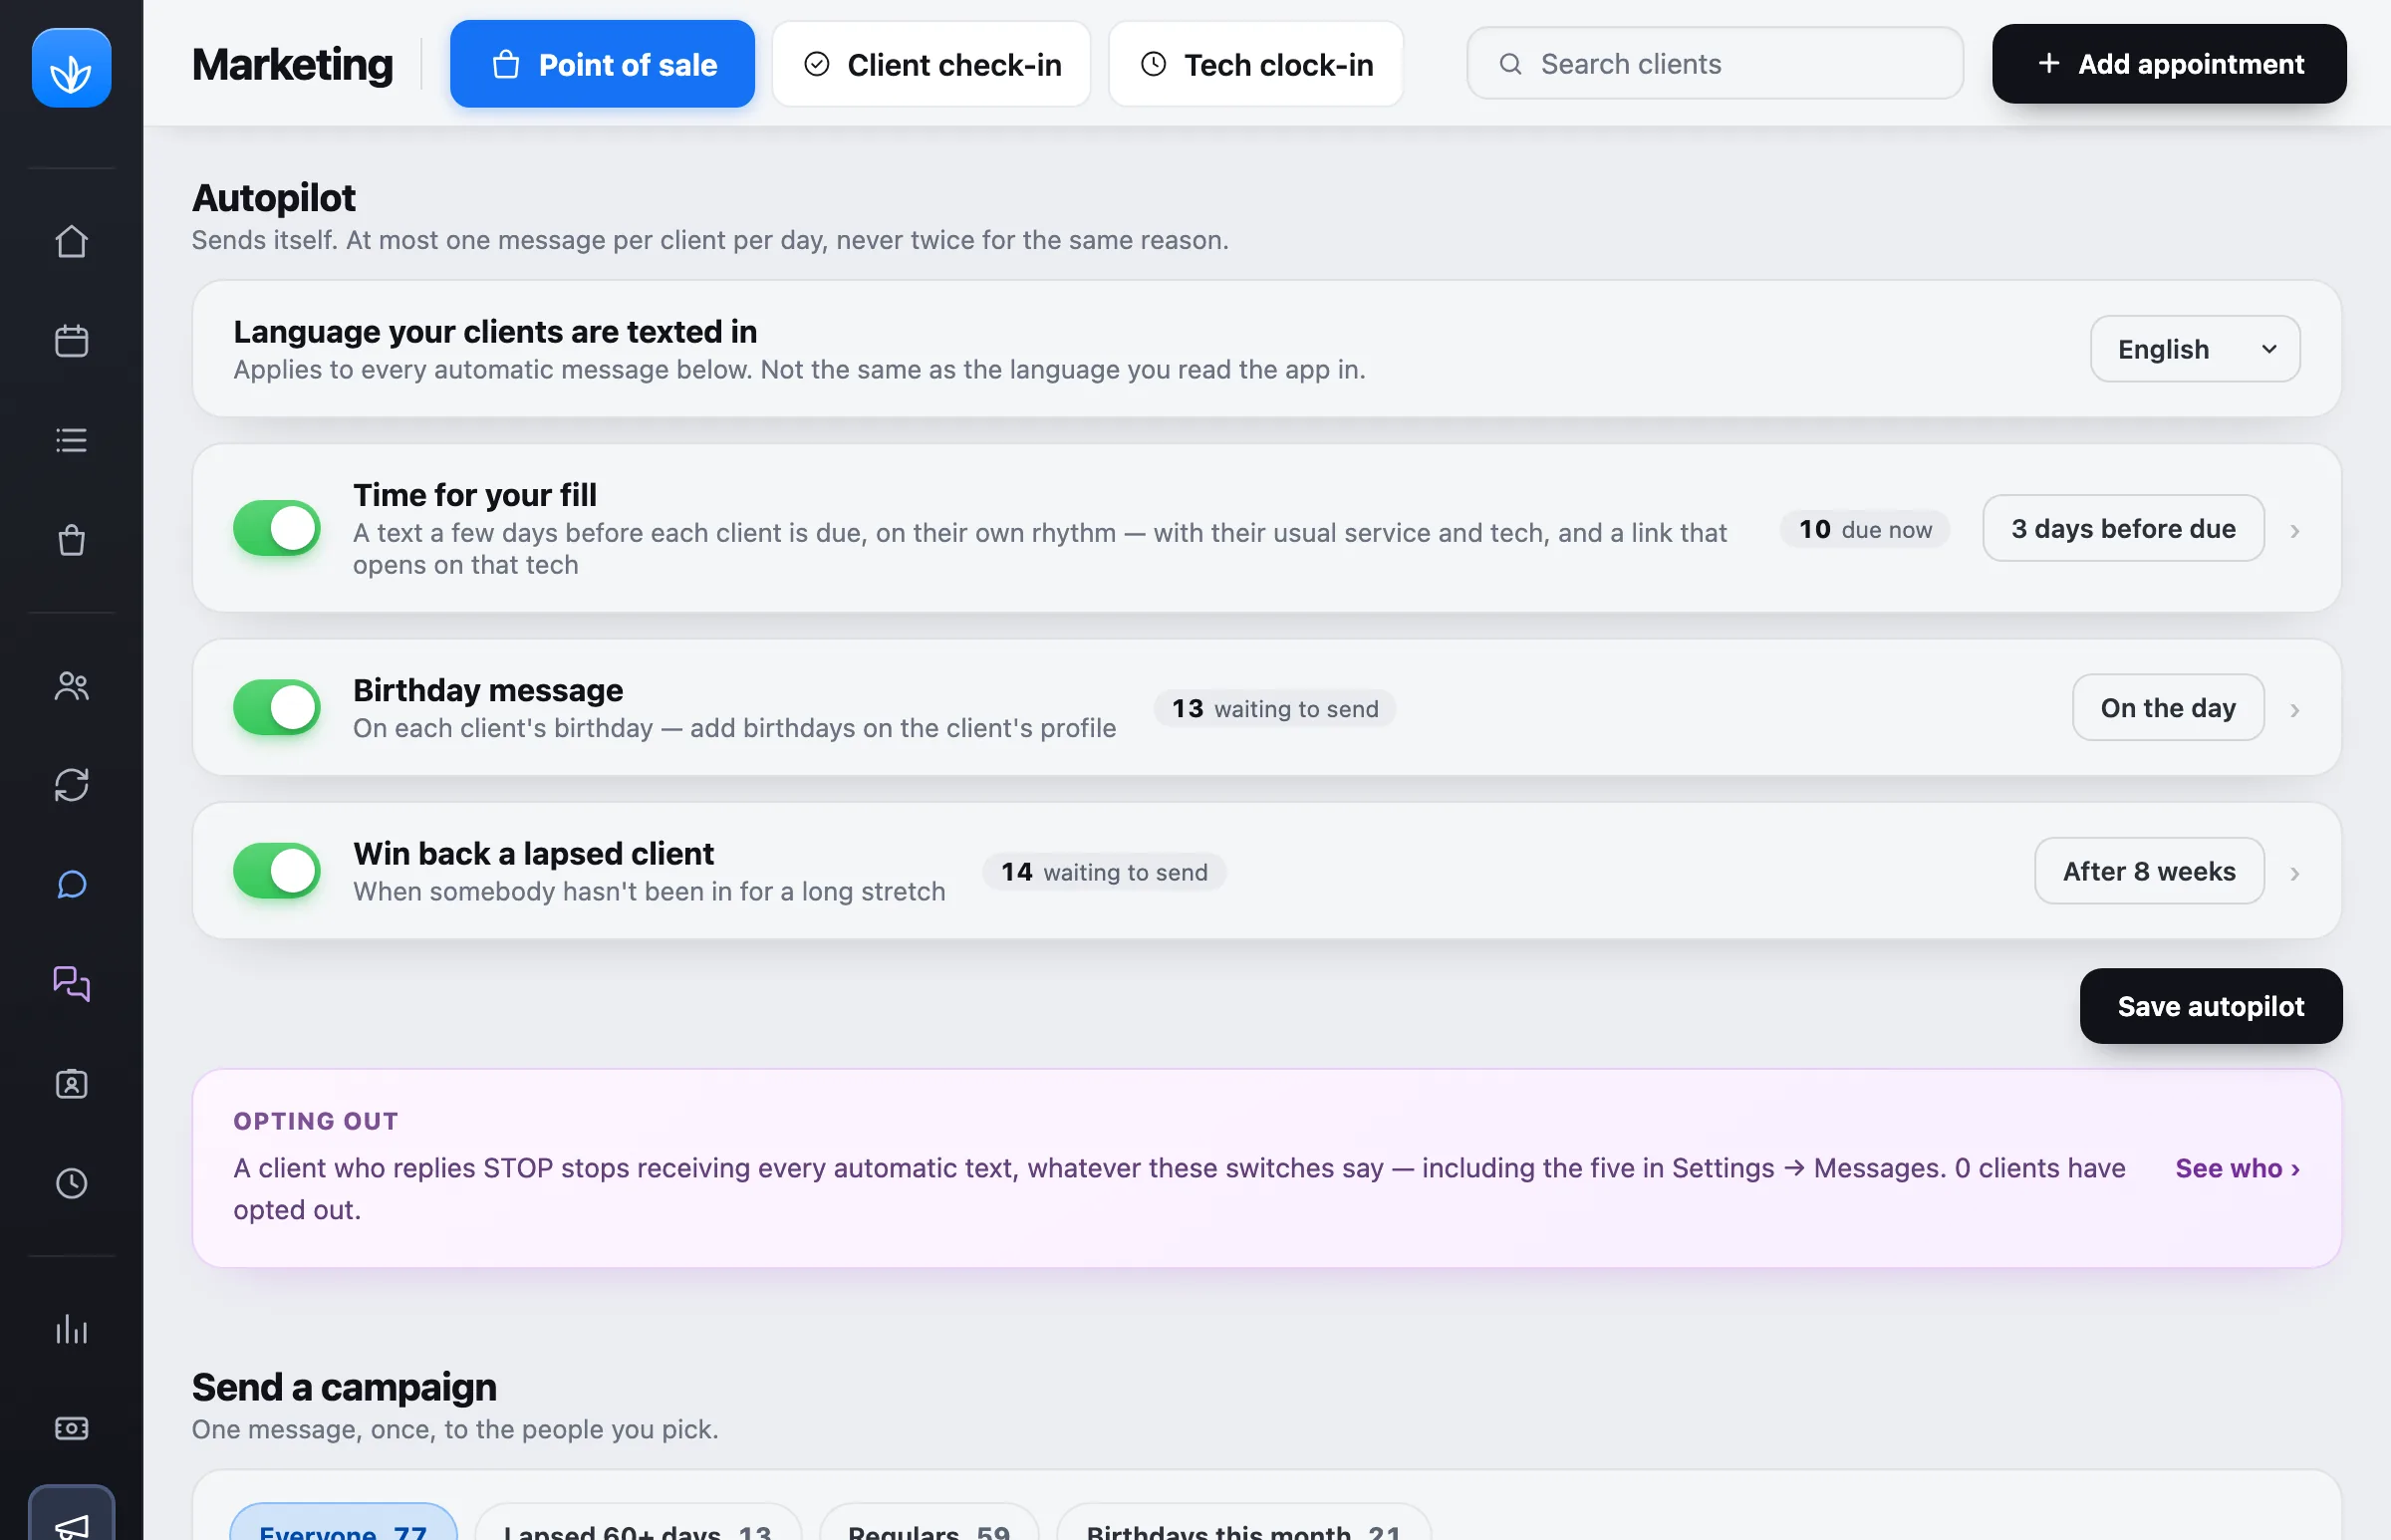Toggle off Time for your fill
The height and width of the screenshot is (1540, 2391).
(x=277, y=528)
